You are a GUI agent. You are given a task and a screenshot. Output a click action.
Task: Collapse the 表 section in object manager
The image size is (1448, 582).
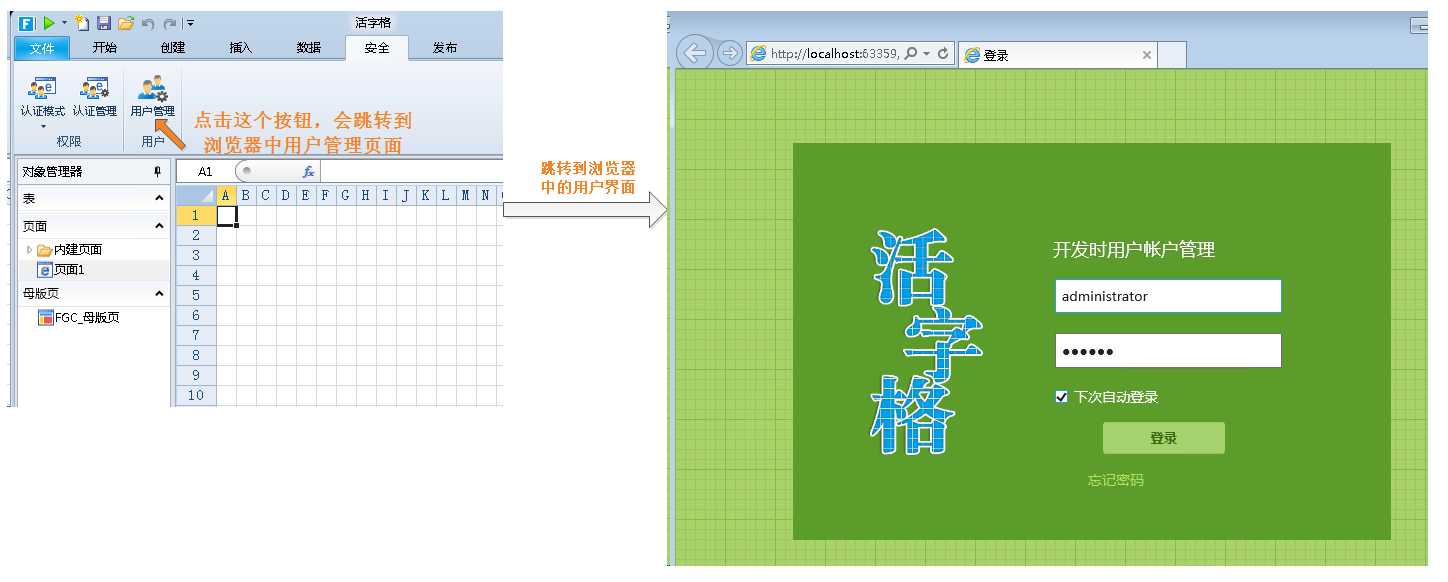159,199
